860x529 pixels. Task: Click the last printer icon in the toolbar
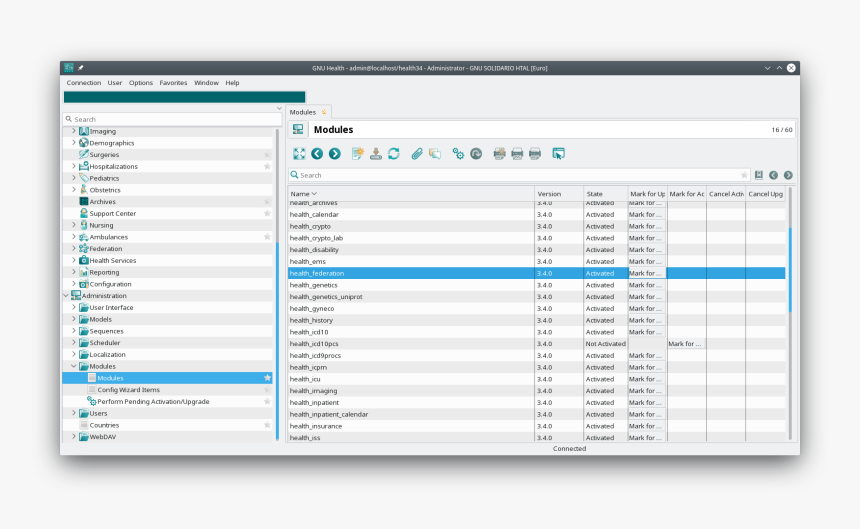pyautogui.click(x=535, y=154)
